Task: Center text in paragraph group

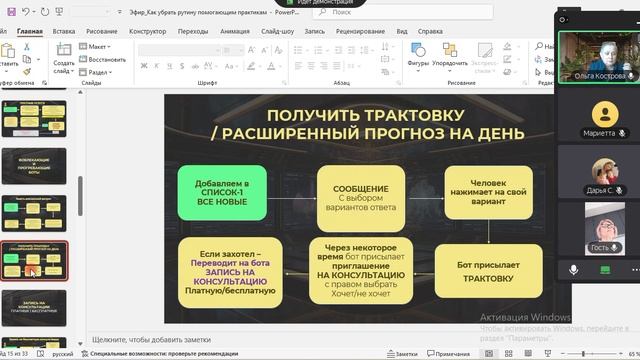Action: 311,66
